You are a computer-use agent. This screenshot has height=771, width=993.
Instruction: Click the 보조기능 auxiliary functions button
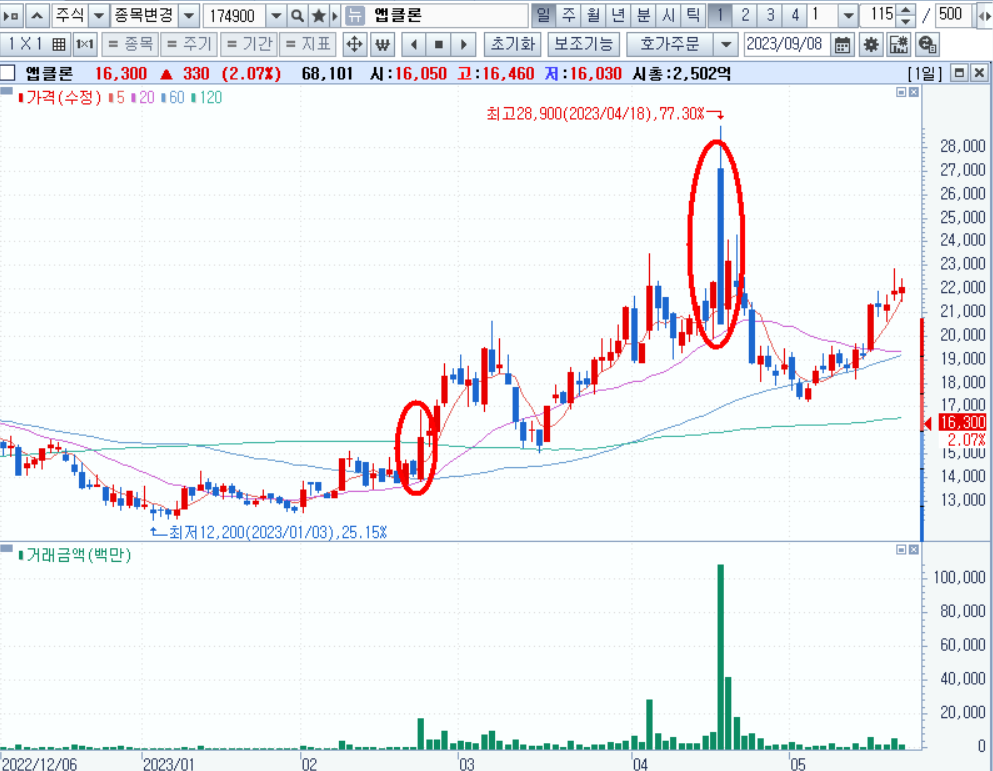tap(583, 44)
